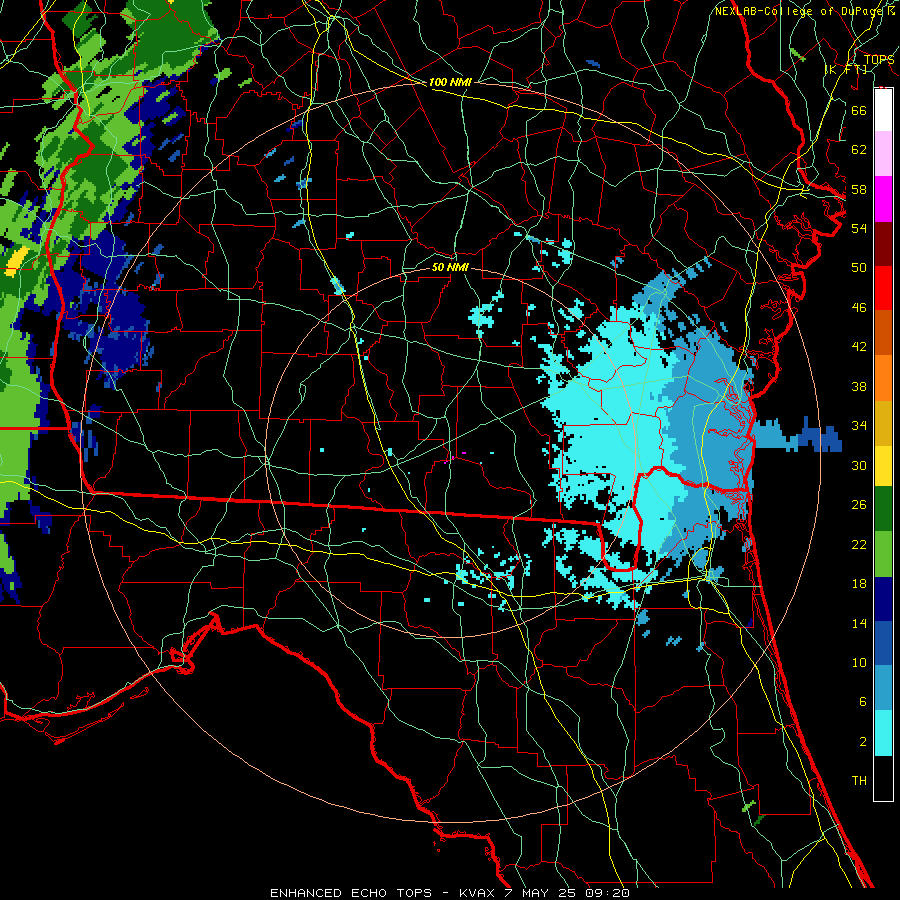
Task: Click the legend value "10"
Action: click(859, 662)
